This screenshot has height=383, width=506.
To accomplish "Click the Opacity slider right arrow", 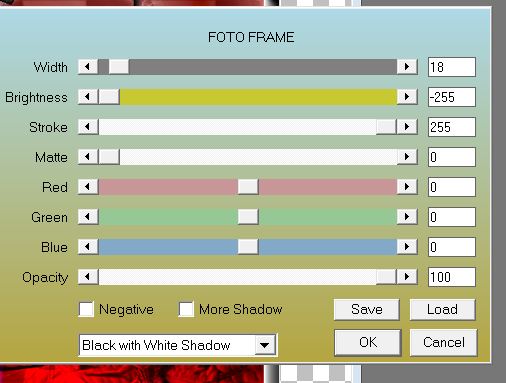I will point(407,277).
